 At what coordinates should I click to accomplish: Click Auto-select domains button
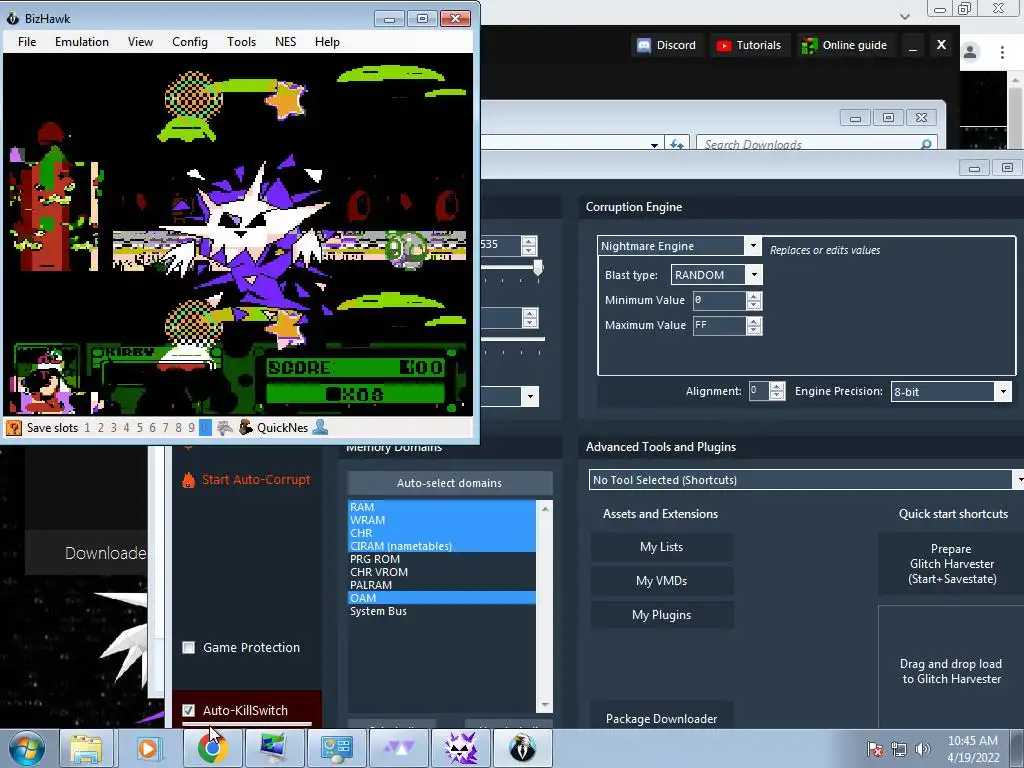(x=449, y=483)
